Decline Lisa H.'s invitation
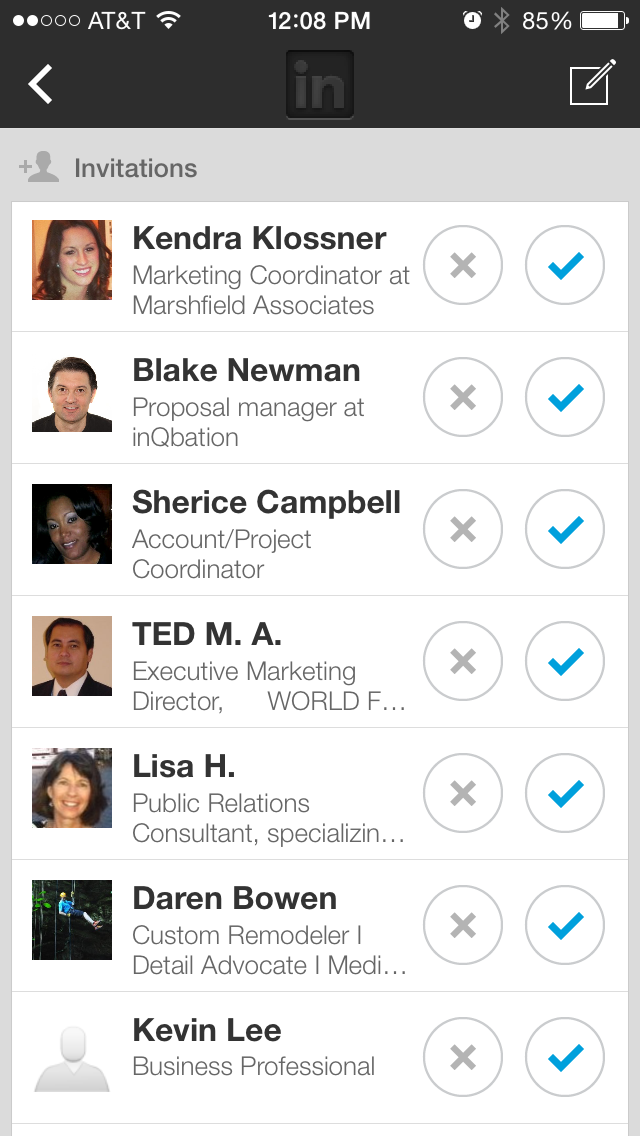640x1136 pixels. [x=463, y=793]
